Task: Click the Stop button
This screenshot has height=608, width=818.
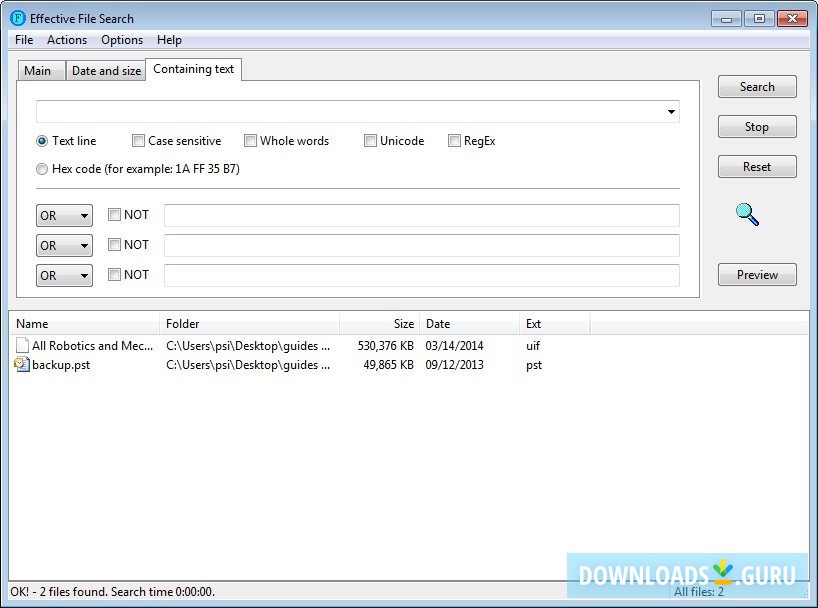Action: coord(757,127)
